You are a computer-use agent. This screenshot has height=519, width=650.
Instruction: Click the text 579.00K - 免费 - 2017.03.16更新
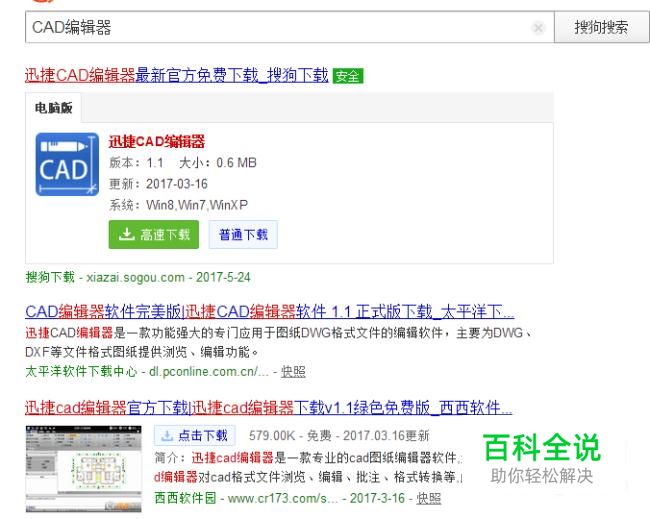click(x=339, y=435)
